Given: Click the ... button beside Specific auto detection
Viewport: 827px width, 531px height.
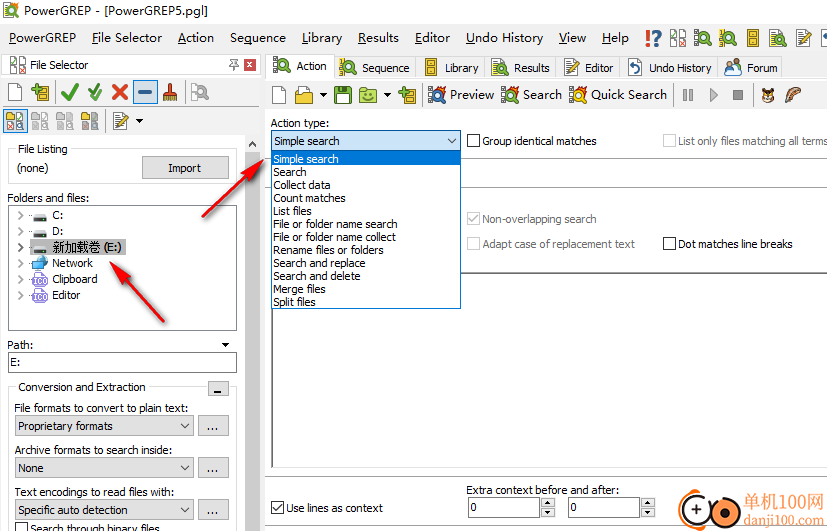Looking at the screenshot, I should [x=213, y=510].
